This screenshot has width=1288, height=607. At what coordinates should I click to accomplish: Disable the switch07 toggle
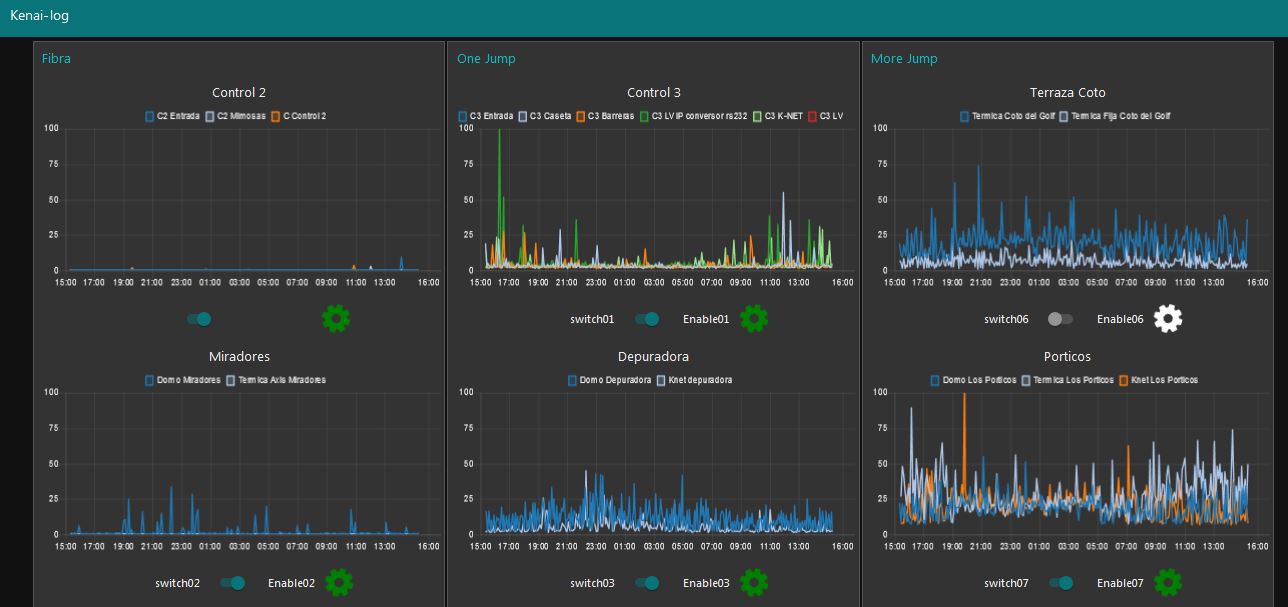(x=1061, y=583)
